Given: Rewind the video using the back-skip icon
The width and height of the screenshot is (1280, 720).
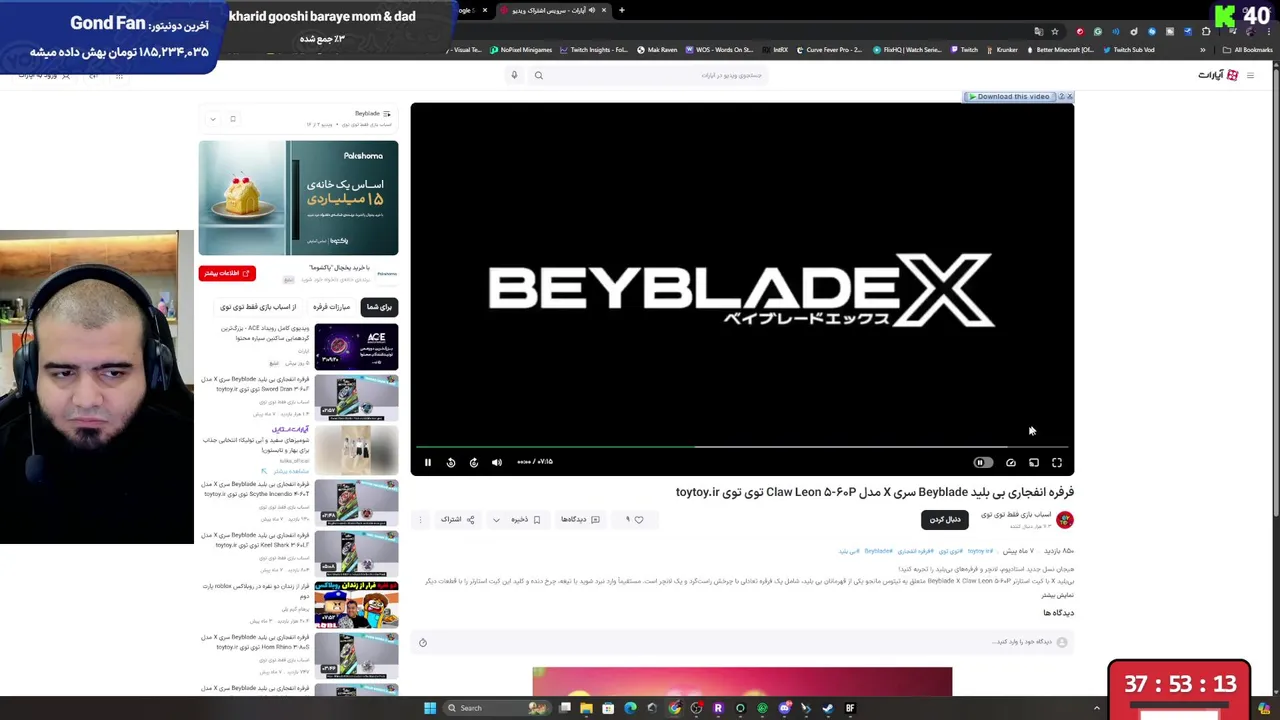Looking at the screenshot, I should point(451,462).
